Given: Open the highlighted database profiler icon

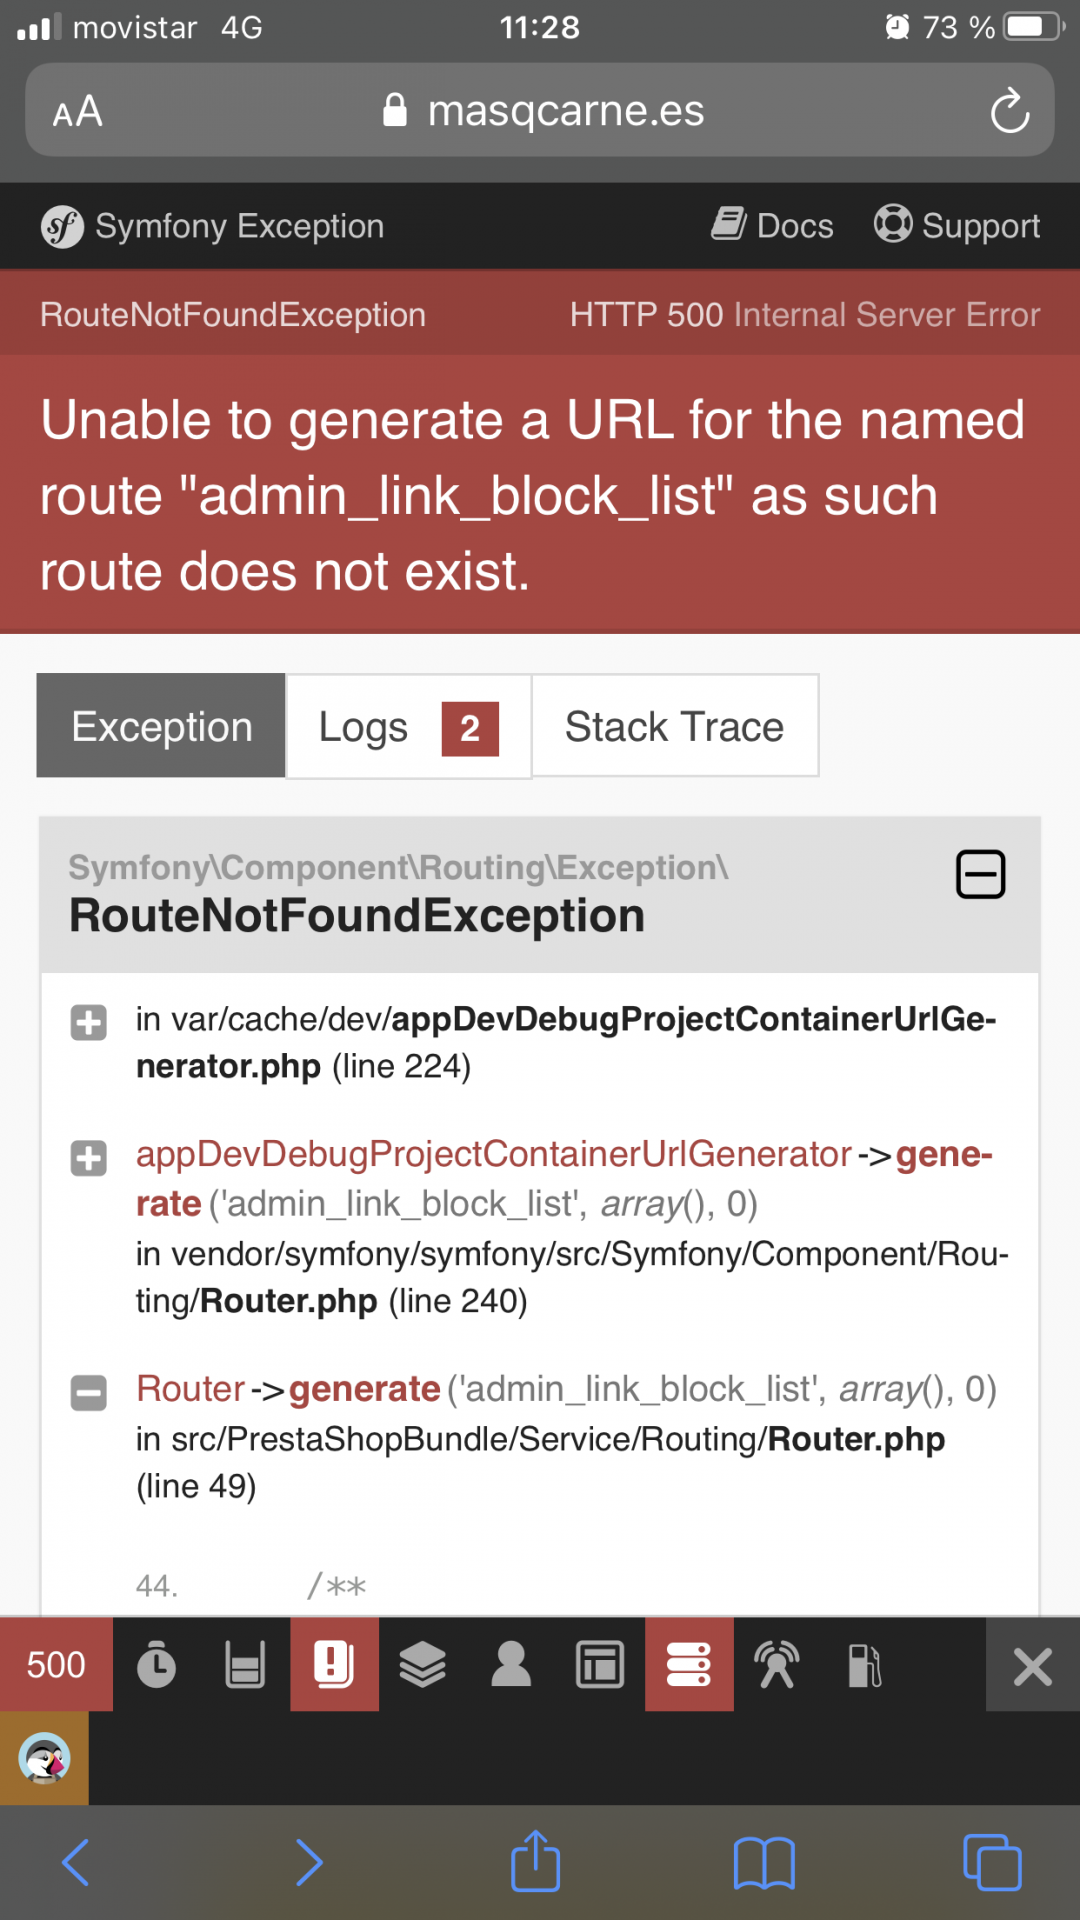Looking at the screenshot, I should 689,1665.
